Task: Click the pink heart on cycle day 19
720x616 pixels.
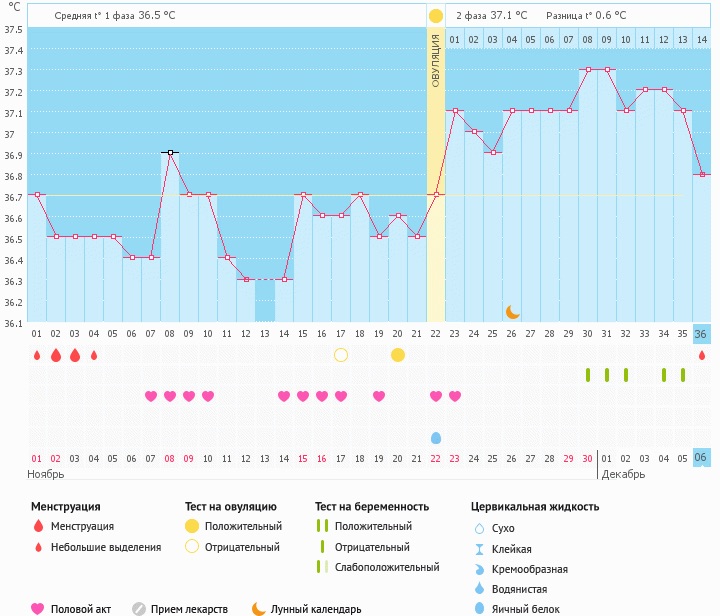Action: pos(379,396)
